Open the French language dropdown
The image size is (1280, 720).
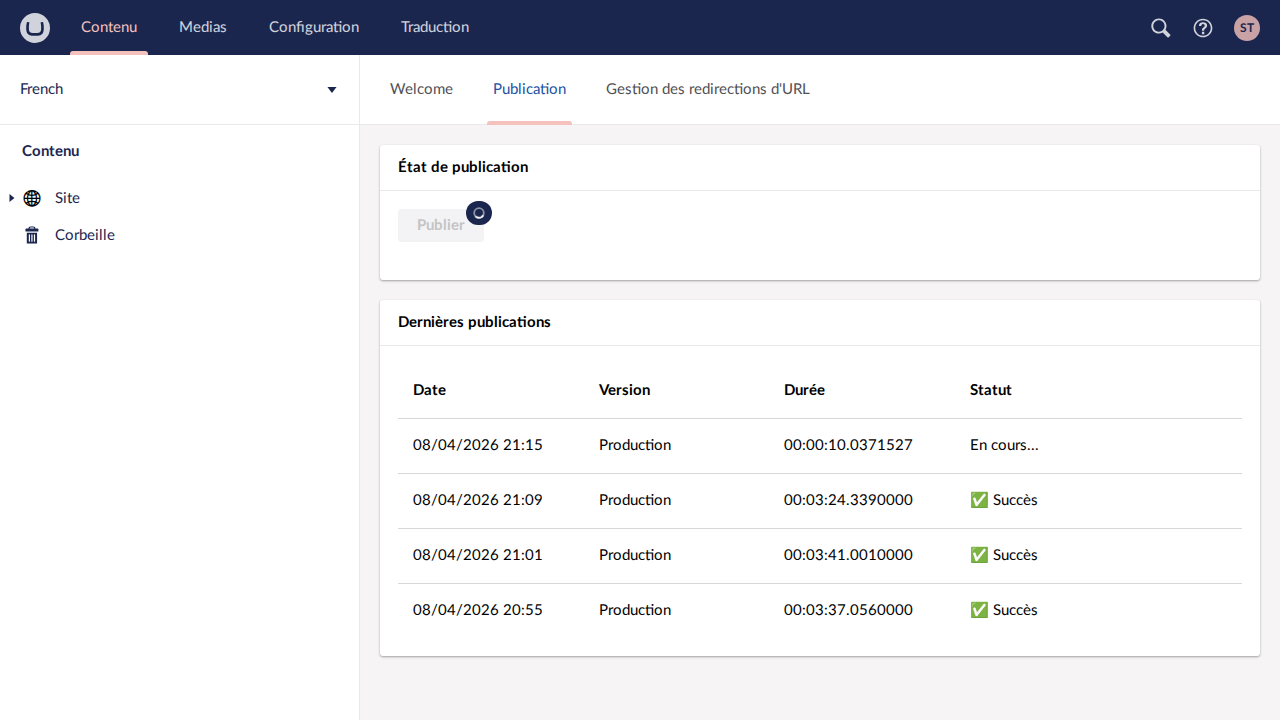click(179, 89)
